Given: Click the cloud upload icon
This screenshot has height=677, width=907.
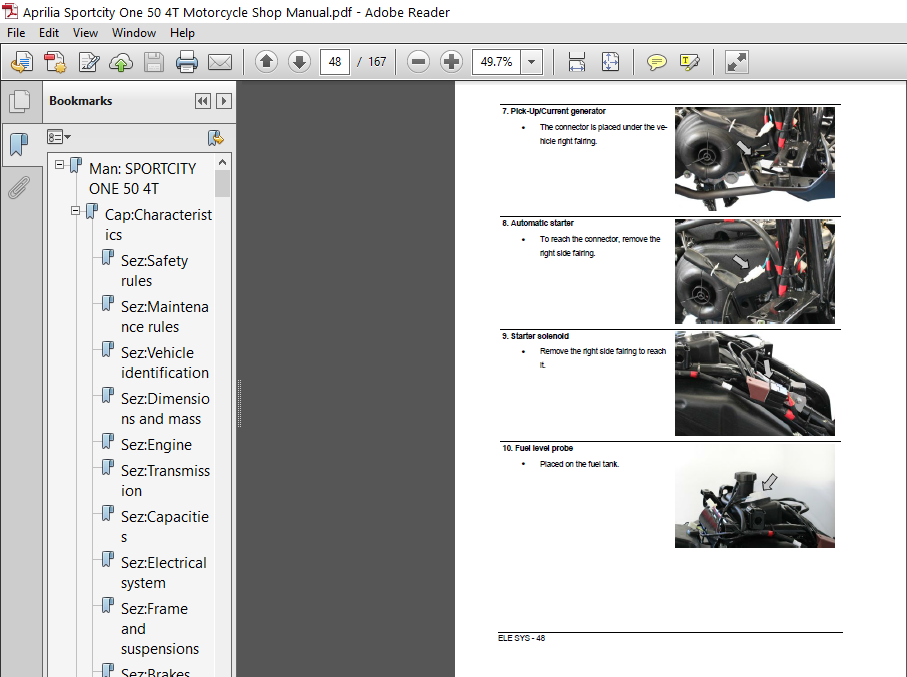Looking at the screenshot, I should point(121,62).
